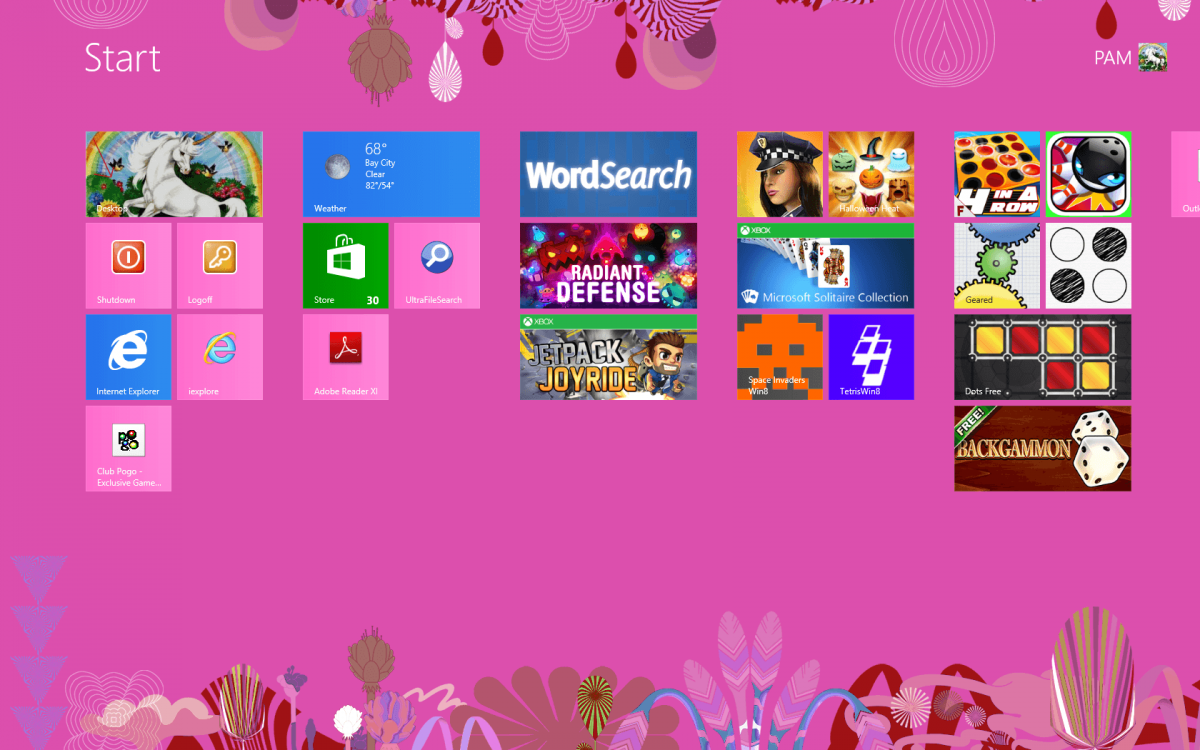The width and height of the screenshot is (1200, 750).
Task: Click the Shutdown tile
Action: (128, 266)
